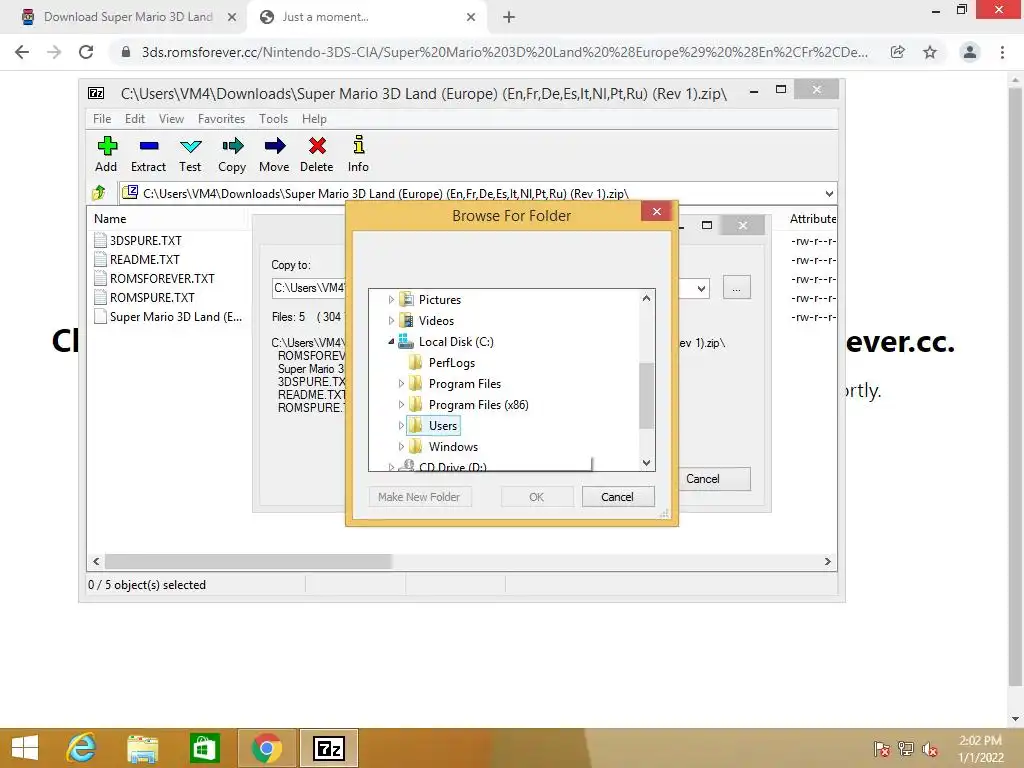
Task: Expand the Videos tree node
Action: [x=391, y=321]
